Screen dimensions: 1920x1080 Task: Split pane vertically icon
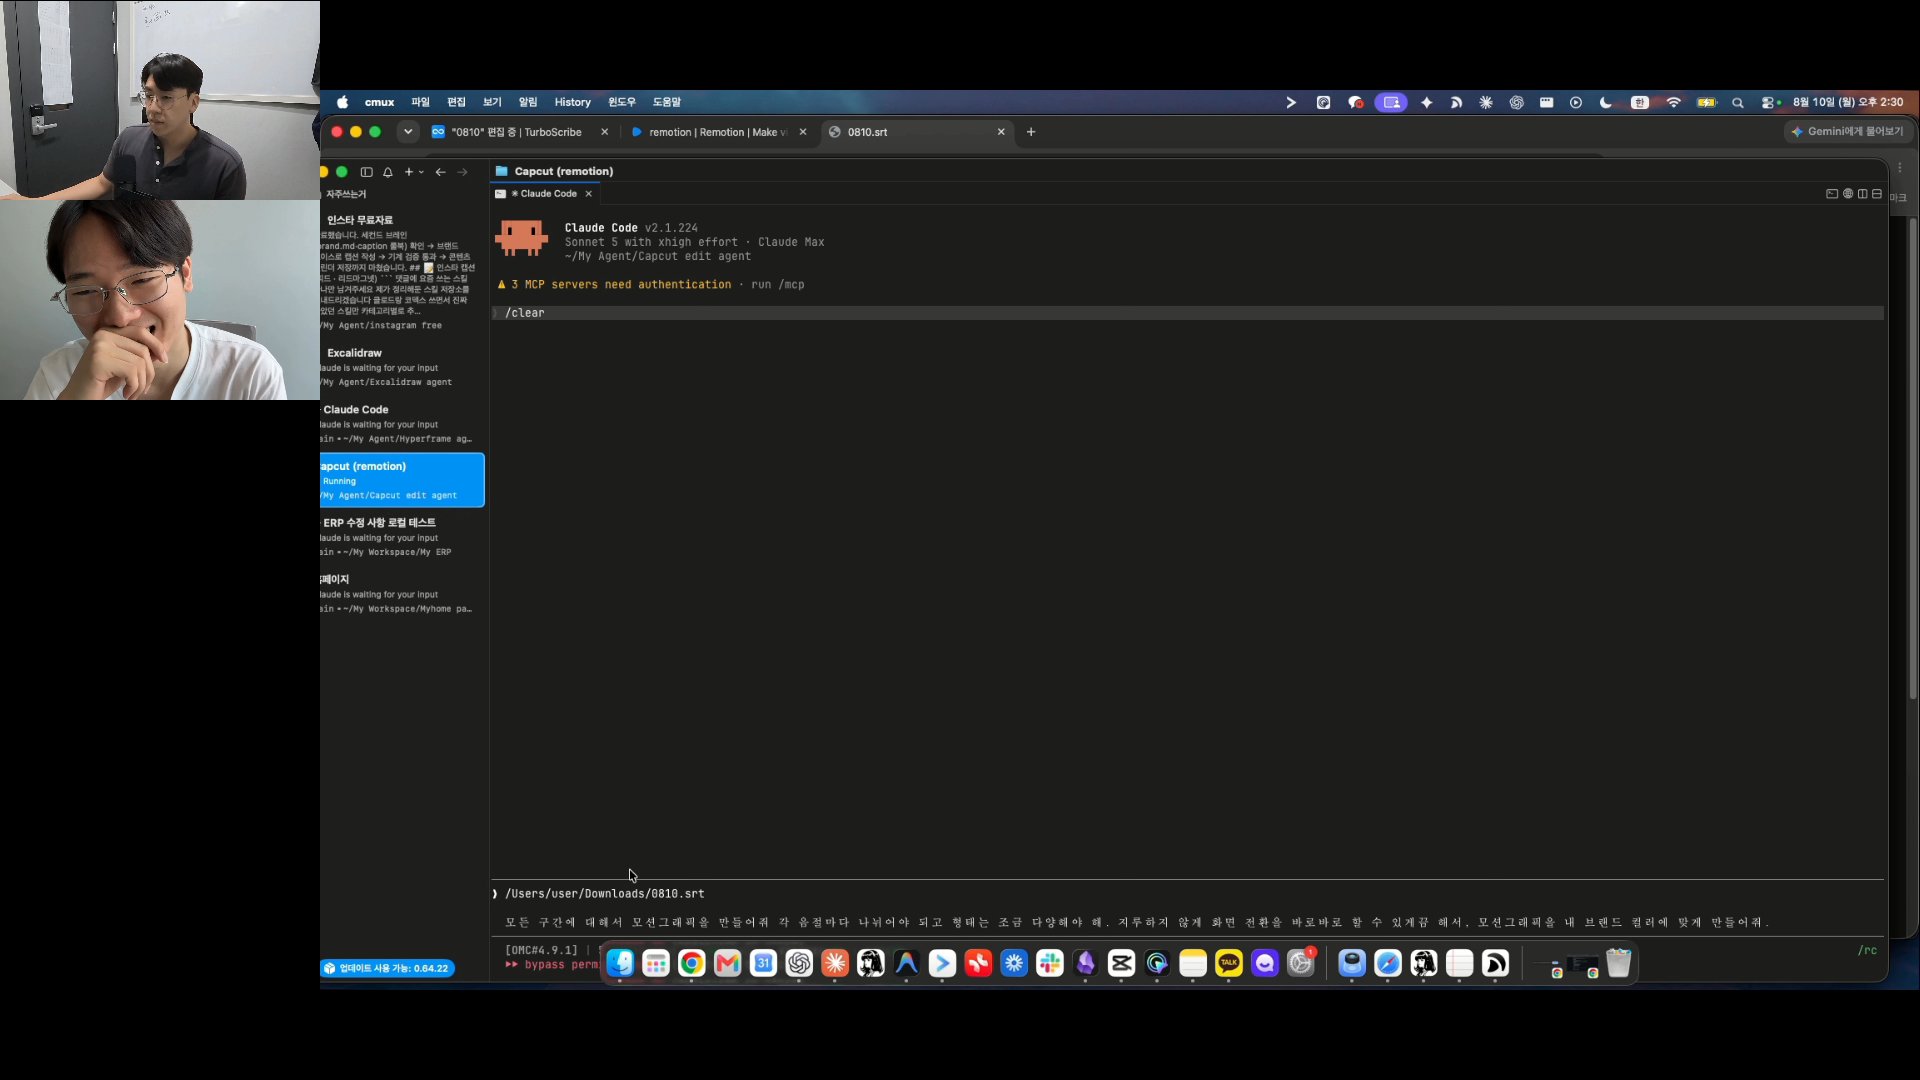(1862, 194)
